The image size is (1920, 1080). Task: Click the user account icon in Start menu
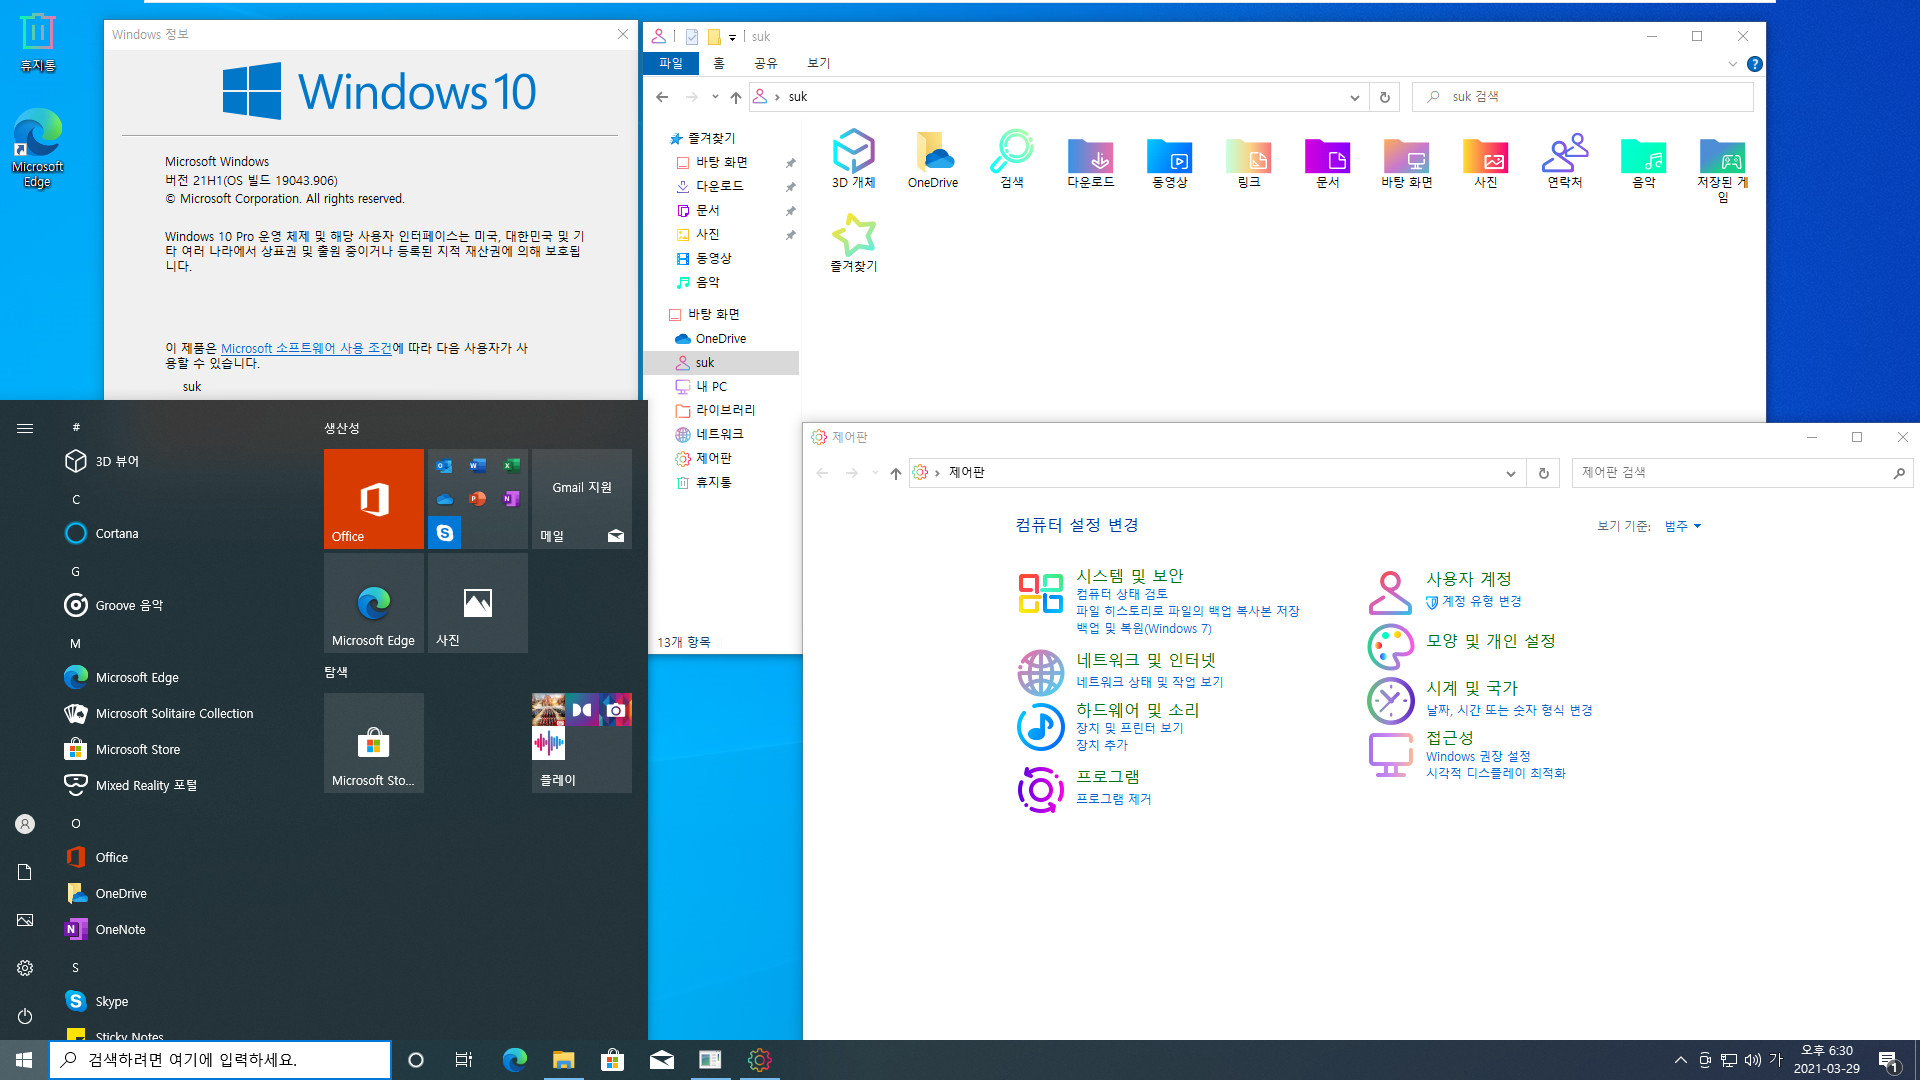(25, 824)
